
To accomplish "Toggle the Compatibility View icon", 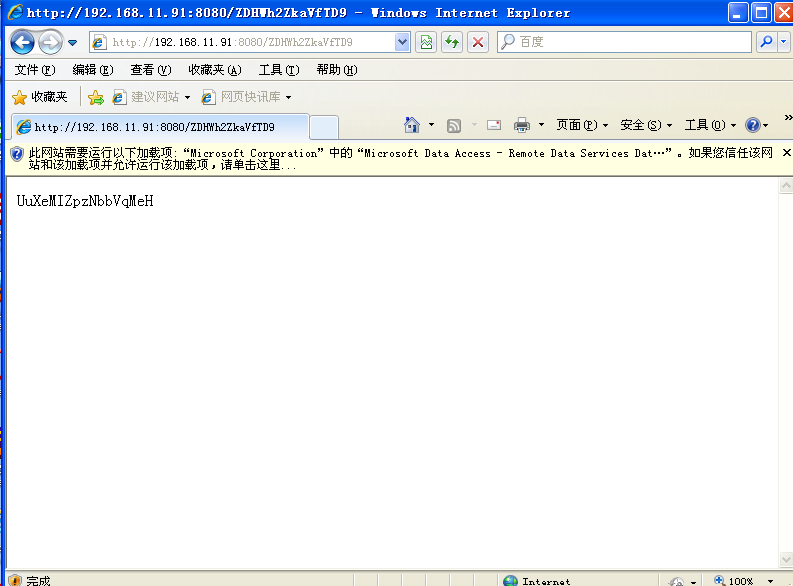I will [426, 42].
